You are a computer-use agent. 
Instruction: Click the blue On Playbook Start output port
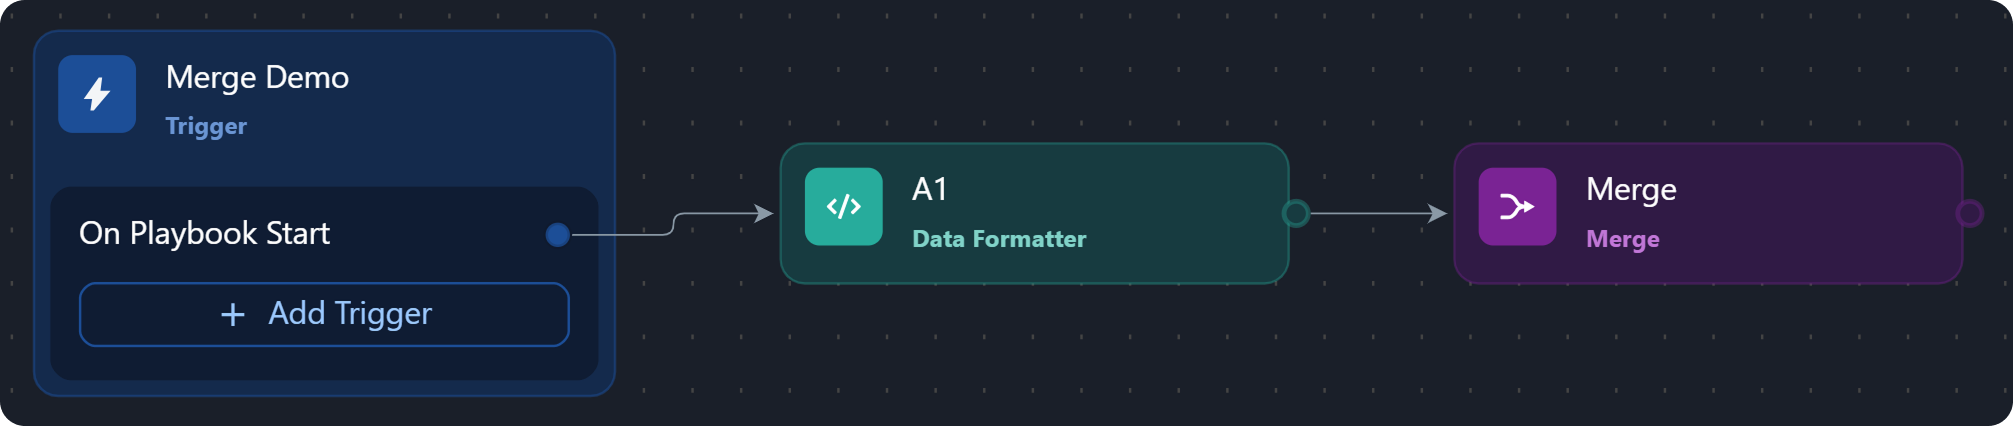click(558, 235)
